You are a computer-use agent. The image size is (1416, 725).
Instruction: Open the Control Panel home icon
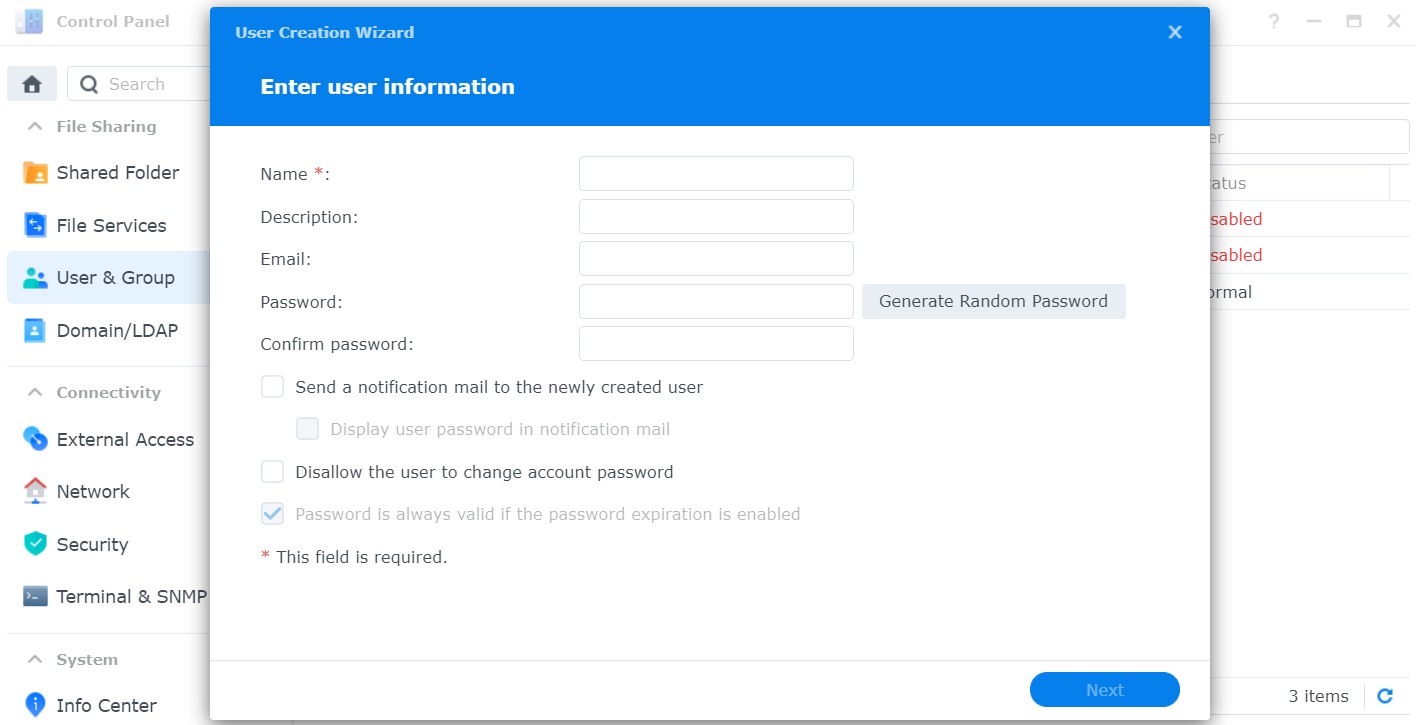[x=32, y=84]
